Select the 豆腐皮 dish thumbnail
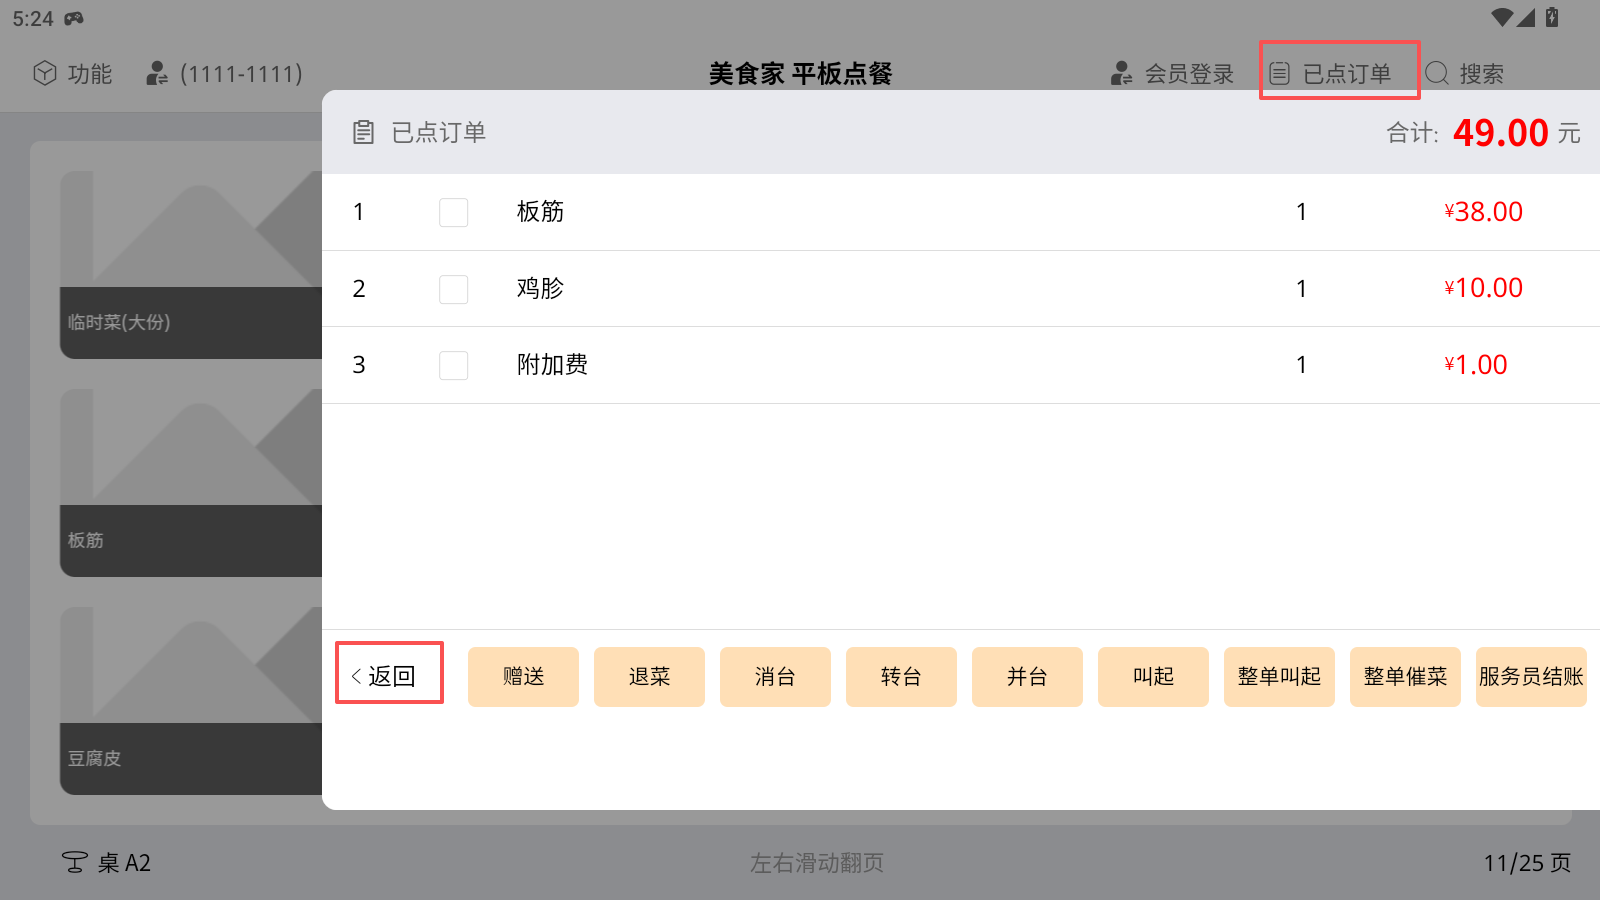This screenshot has height=900, width=1600. [190, 700]
